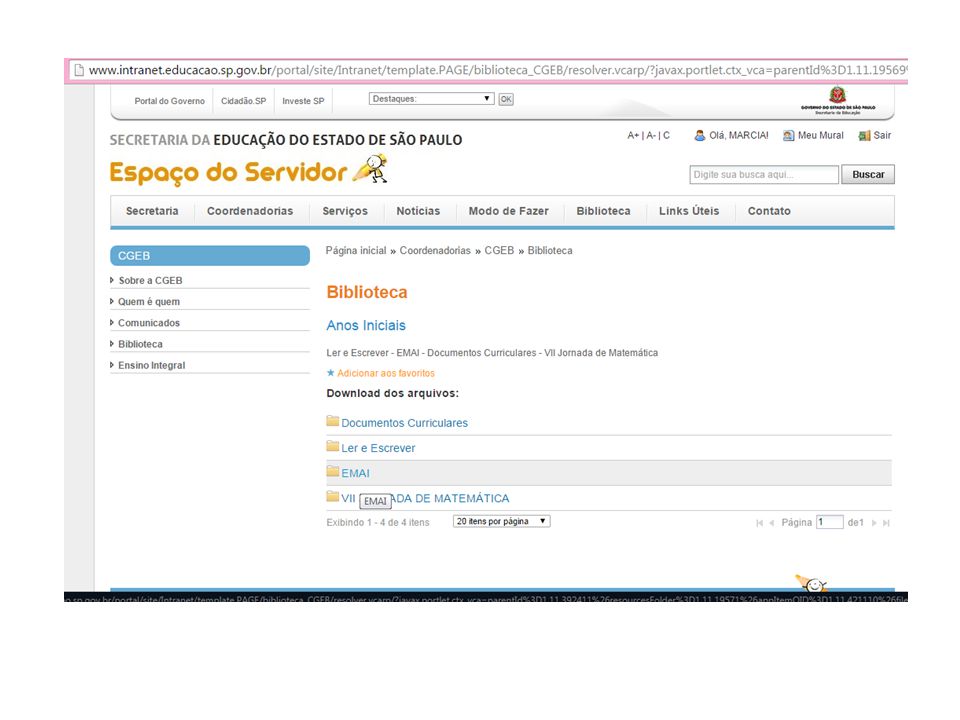The height and width of the screenshot is (720, 960).
Task: Click the Meu Mural icon
Action: click(x=789, y=135)
